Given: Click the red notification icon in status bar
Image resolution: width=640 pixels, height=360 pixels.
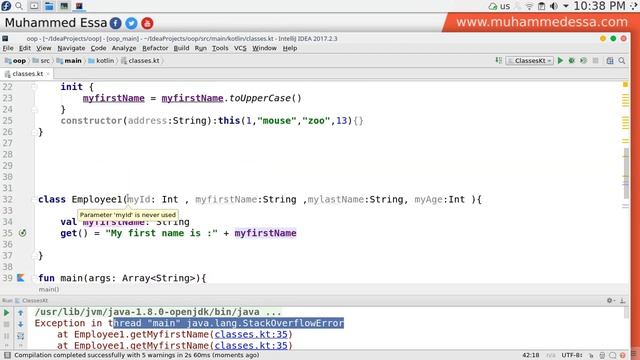Looking at the screenshot, I should [x=623, y=356].
